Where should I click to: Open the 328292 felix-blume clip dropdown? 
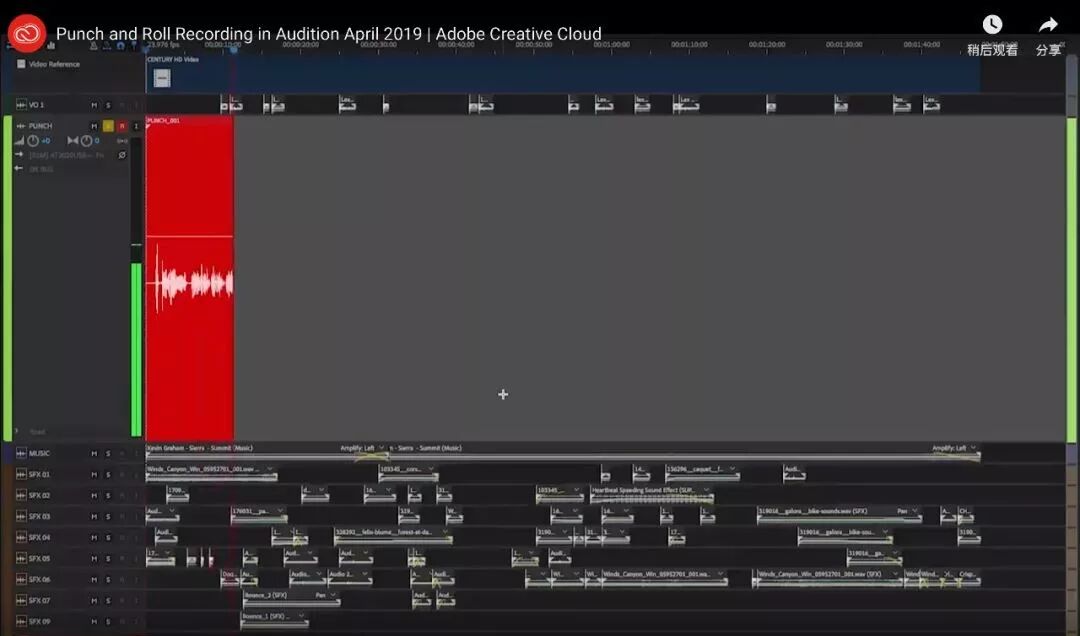click(x=445, y=532)
